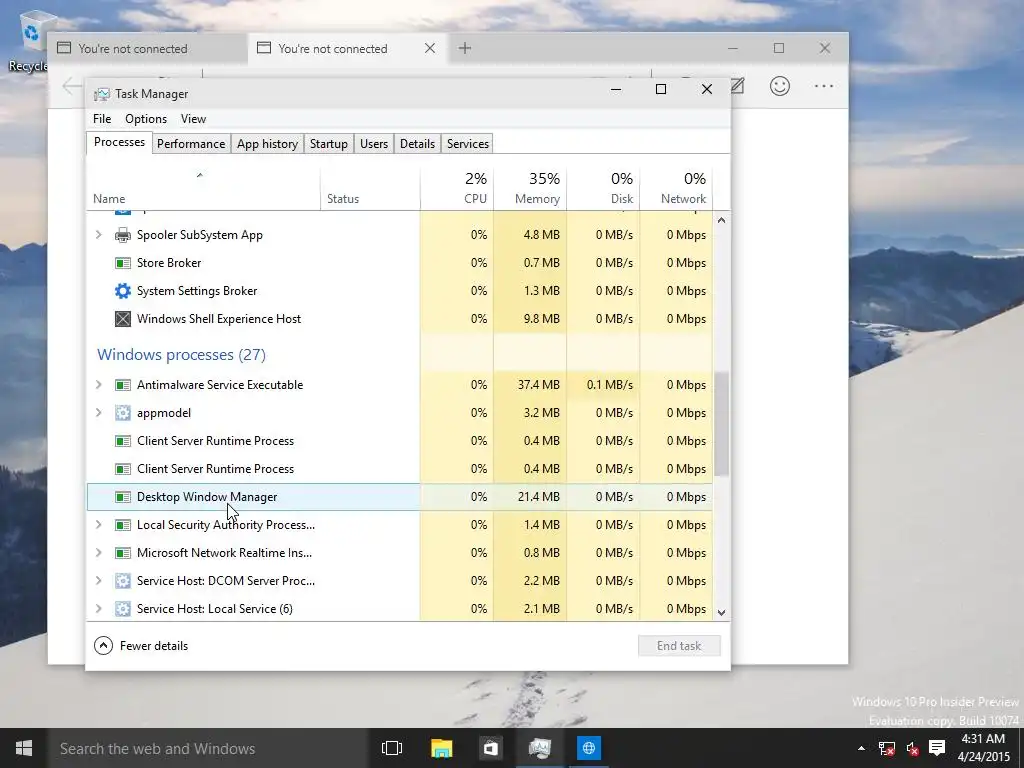Close the active 'You're not connected' browser tab
The width and height of the screenshot is (1024, 768).
(x=430, y=48)
